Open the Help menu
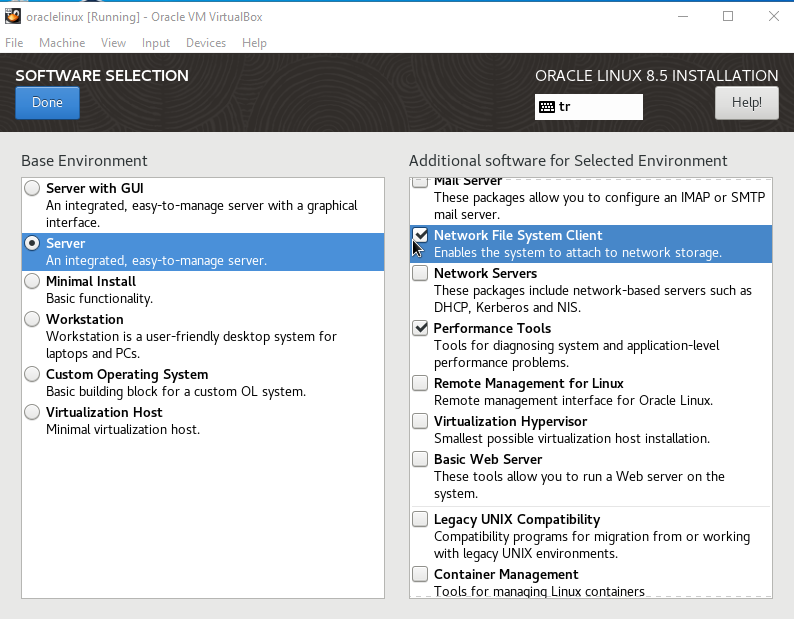794x619 pixels. 254,43
